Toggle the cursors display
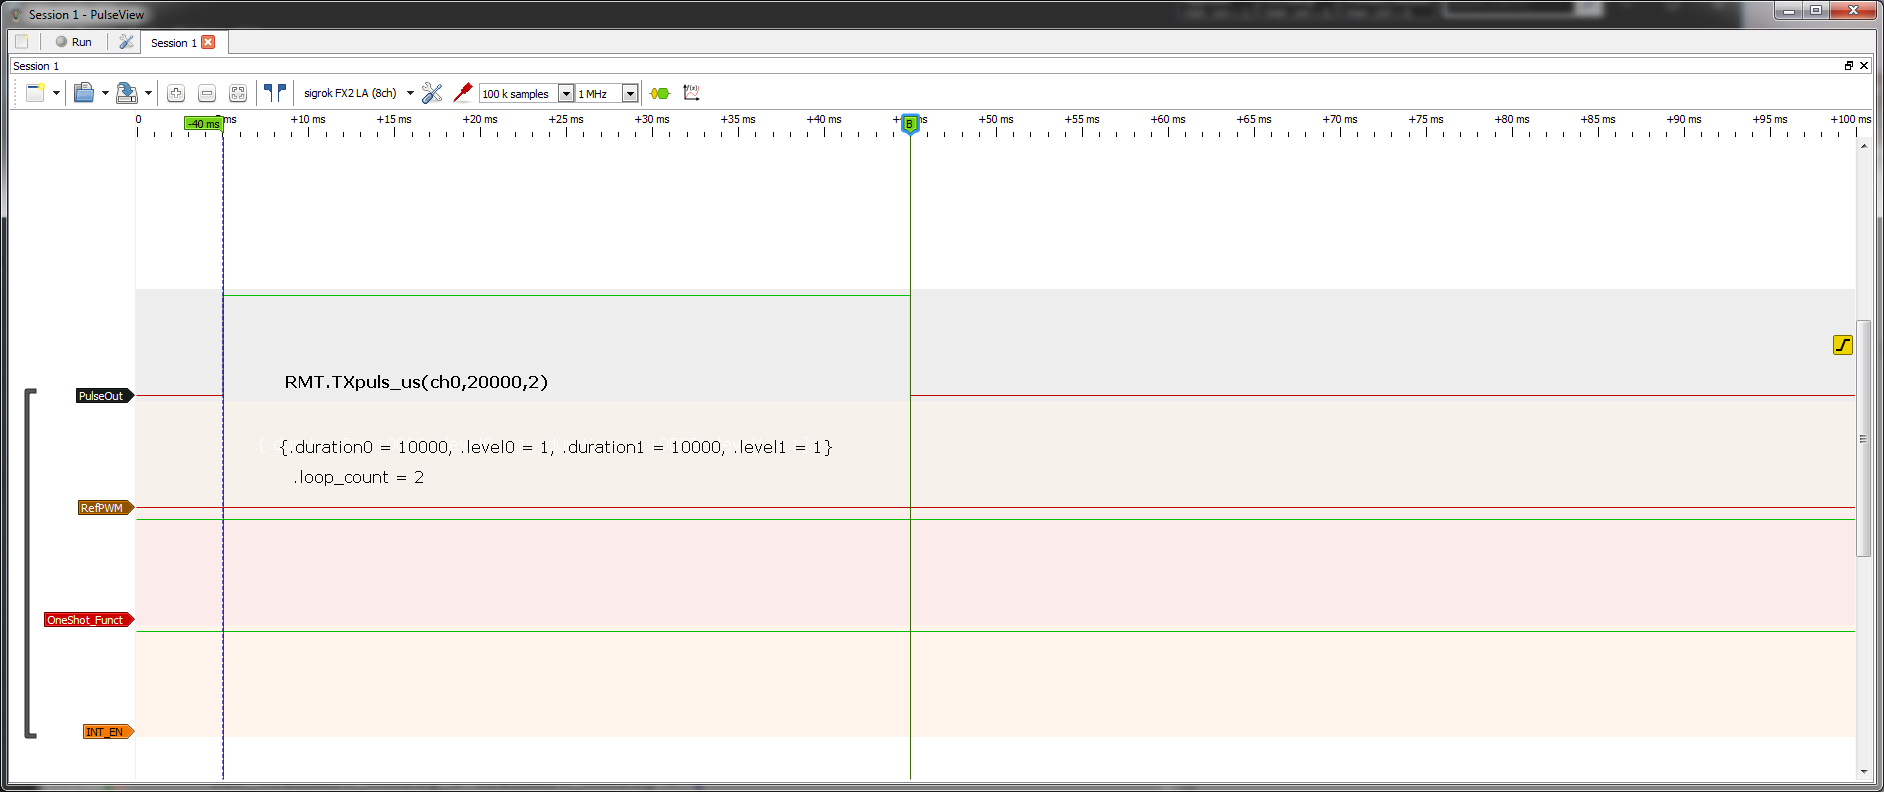 tap(275, 93)
